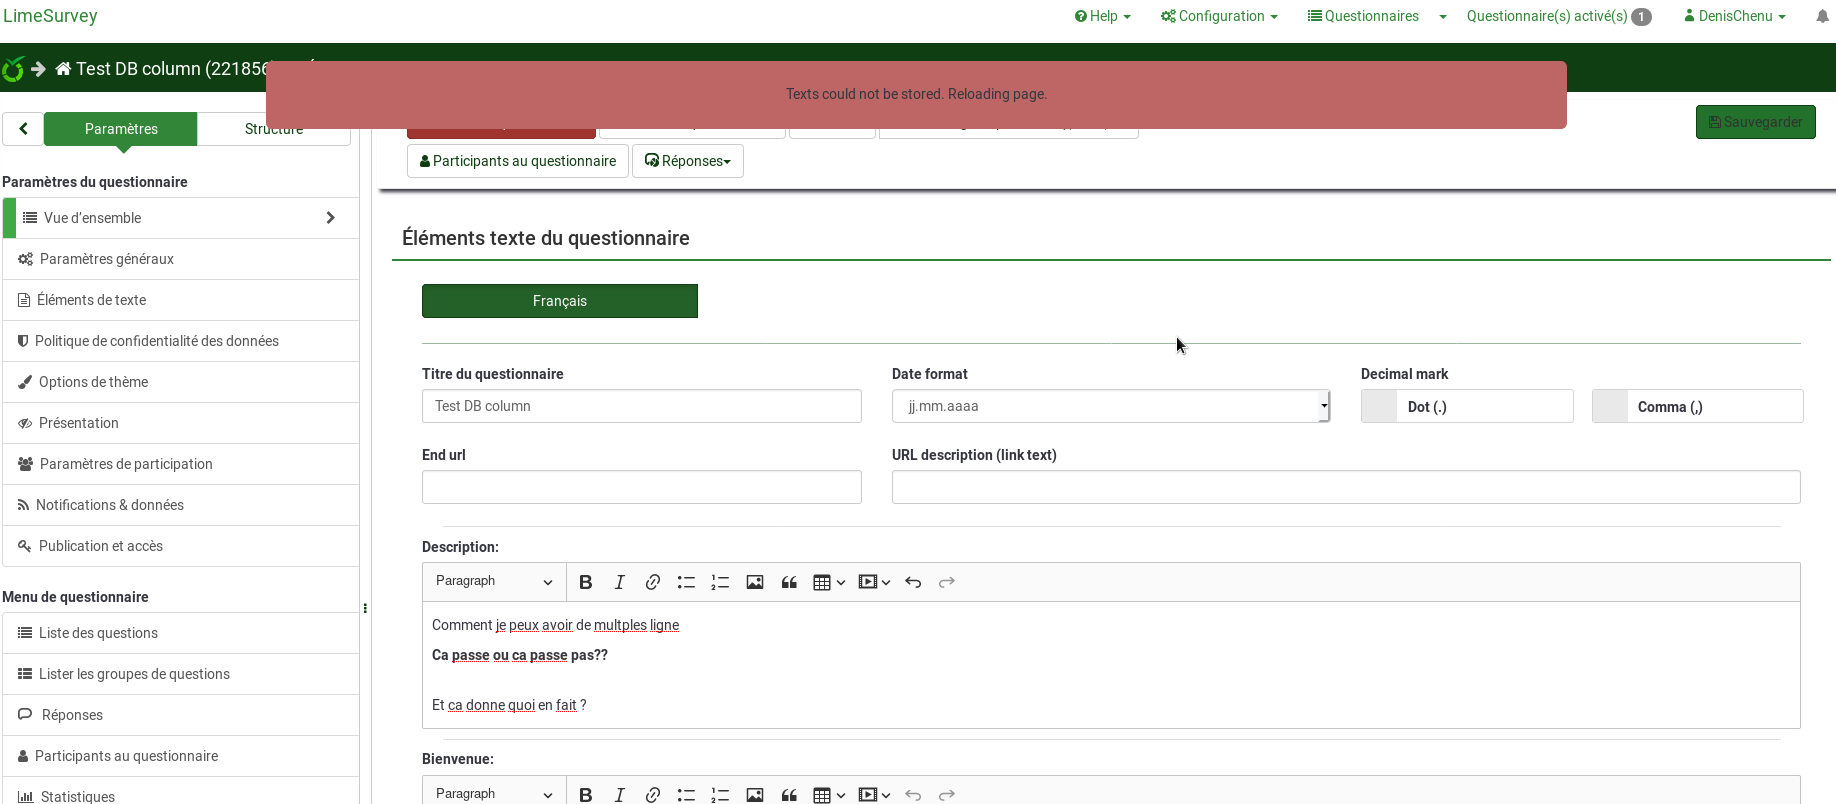Insert image in Description editor toolbar
This screenshot has height=804, width=1836.
click(x=755, y=582)
